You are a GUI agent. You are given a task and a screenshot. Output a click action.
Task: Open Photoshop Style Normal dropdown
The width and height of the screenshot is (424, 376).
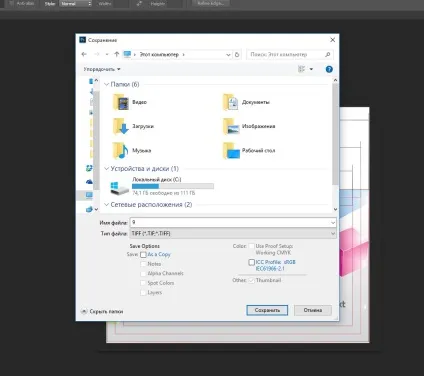tap(76, 4)
